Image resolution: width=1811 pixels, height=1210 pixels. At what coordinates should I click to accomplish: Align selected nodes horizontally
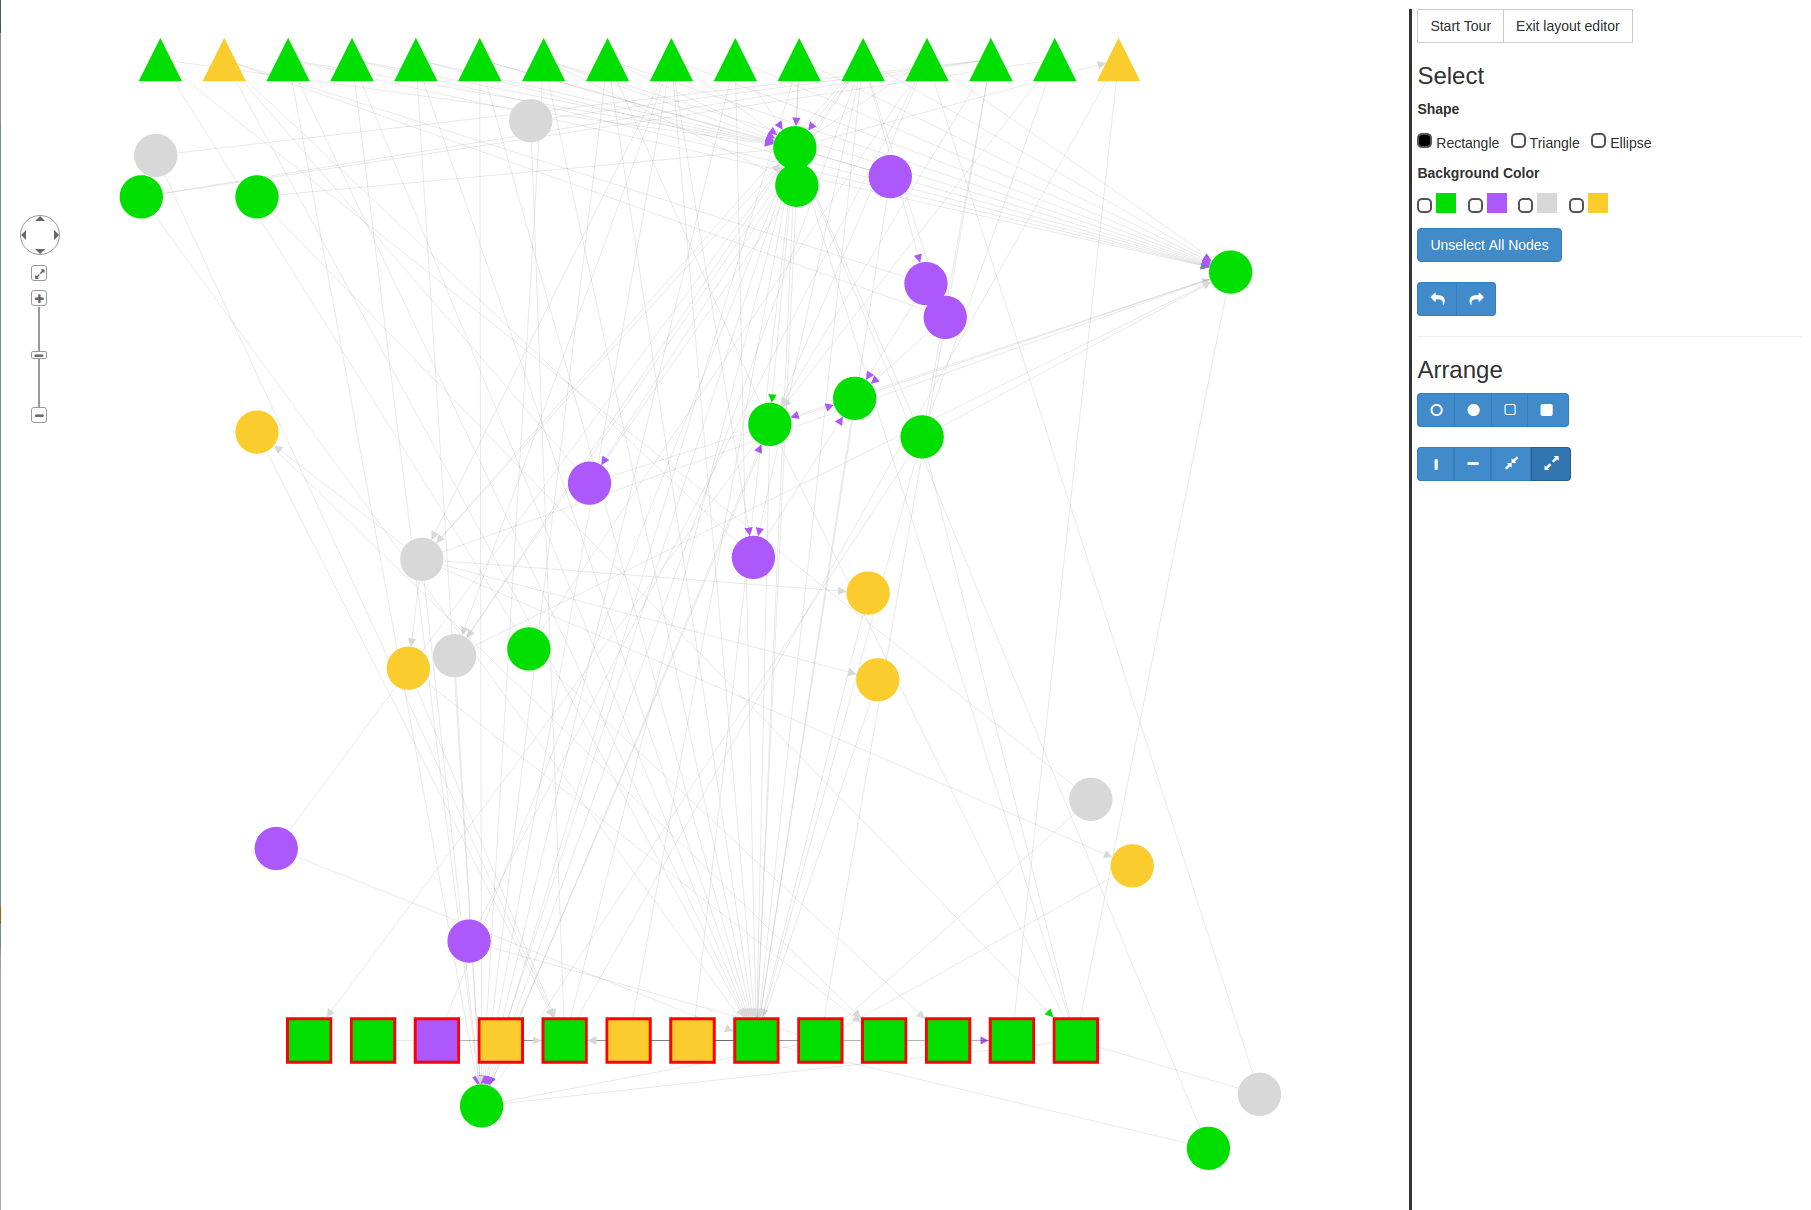click(x=1473, y=464)
